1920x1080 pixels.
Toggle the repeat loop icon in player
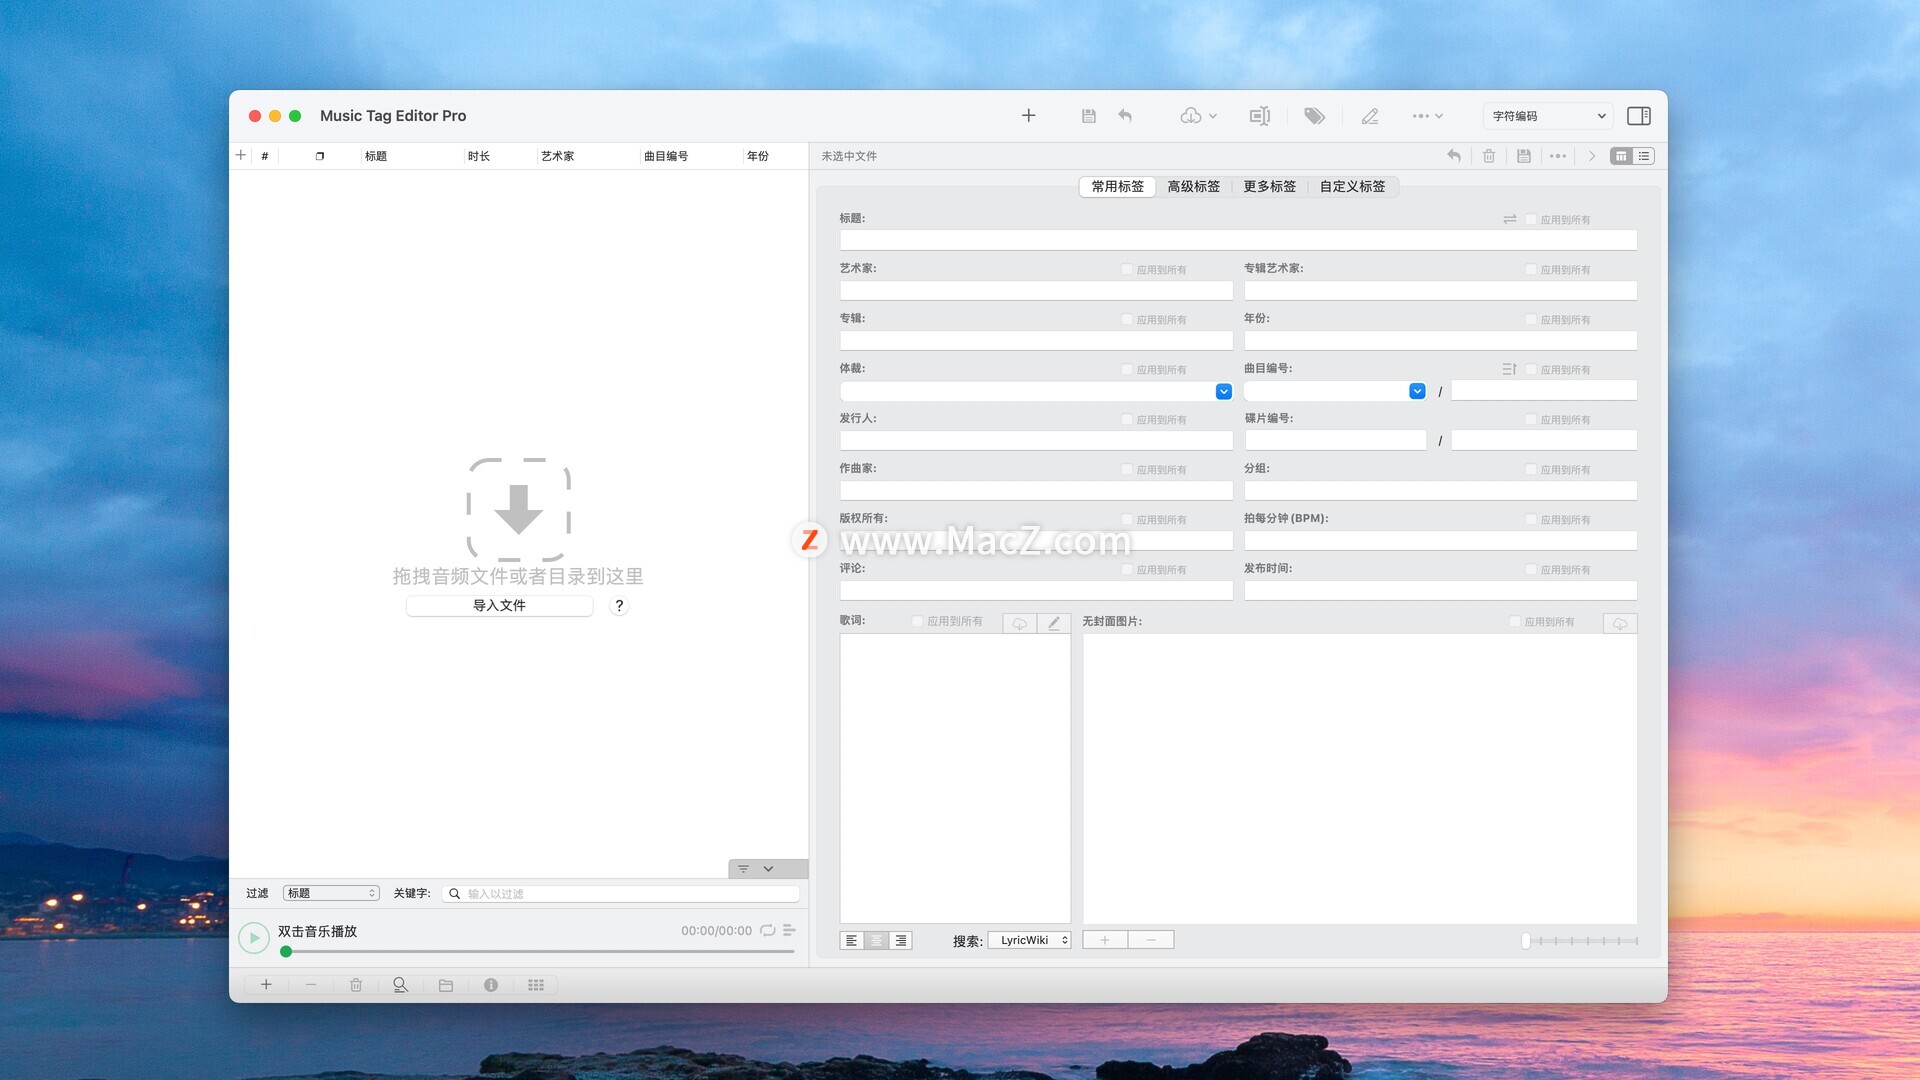coord(767,930)
